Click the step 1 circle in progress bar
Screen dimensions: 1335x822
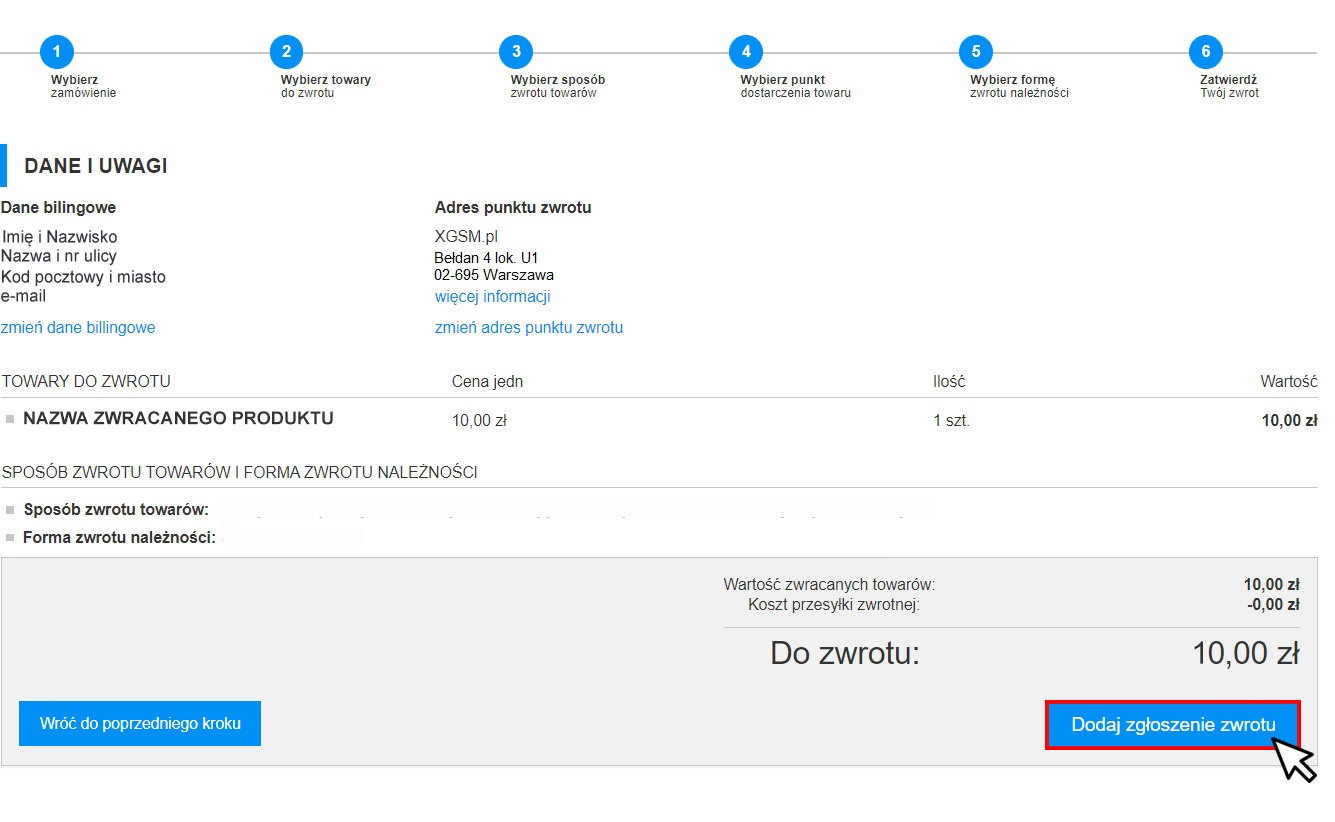[x=57, y=52]
